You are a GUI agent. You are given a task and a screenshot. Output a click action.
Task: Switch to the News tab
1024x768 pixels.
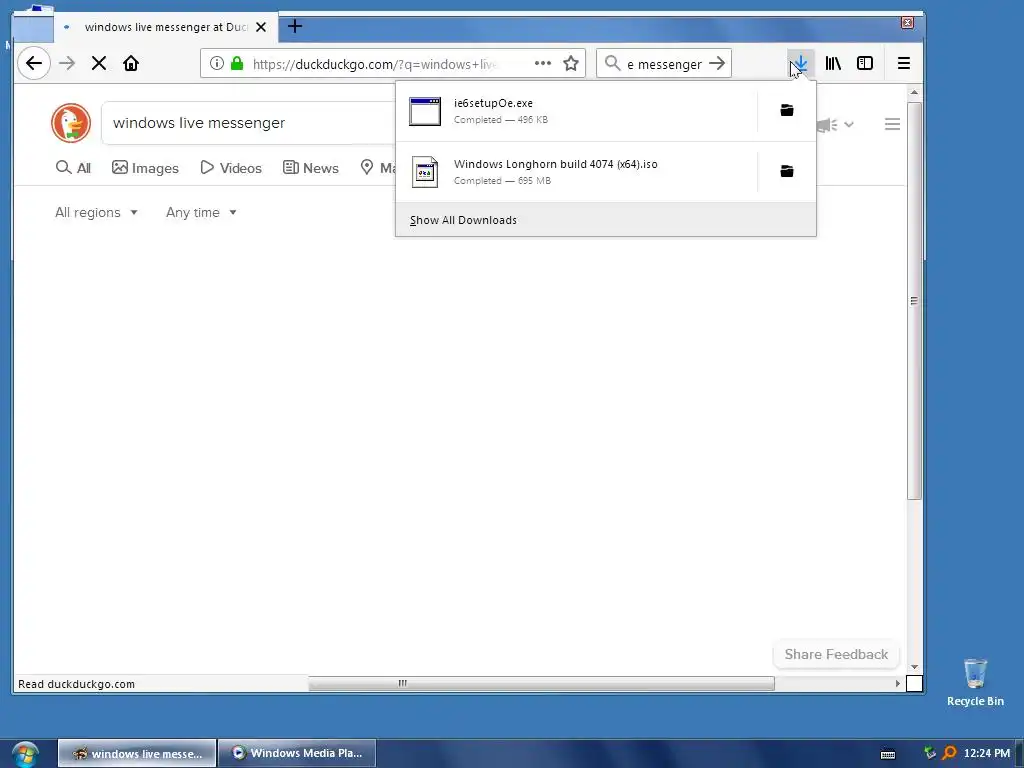(x=311, y=168)
